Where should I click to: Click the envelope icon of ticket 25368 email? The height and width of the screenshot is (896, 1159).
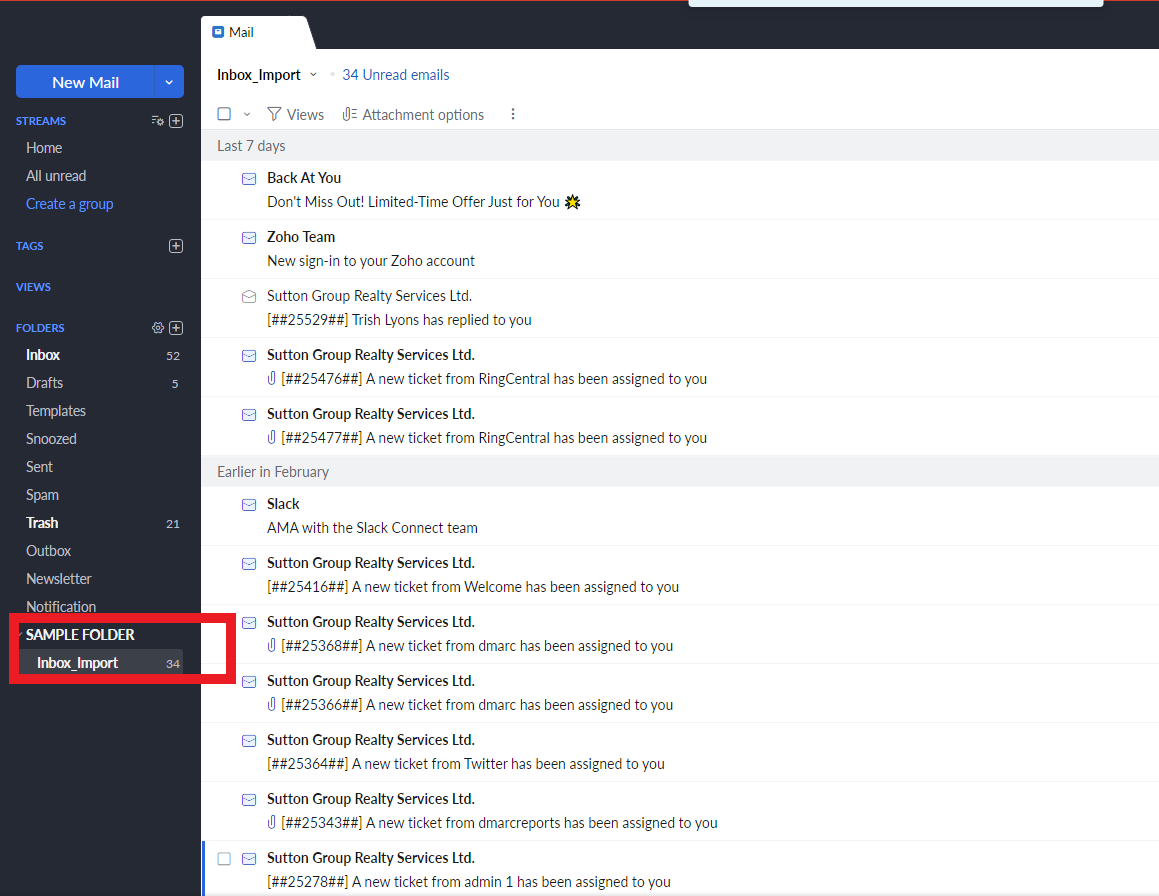249,623
